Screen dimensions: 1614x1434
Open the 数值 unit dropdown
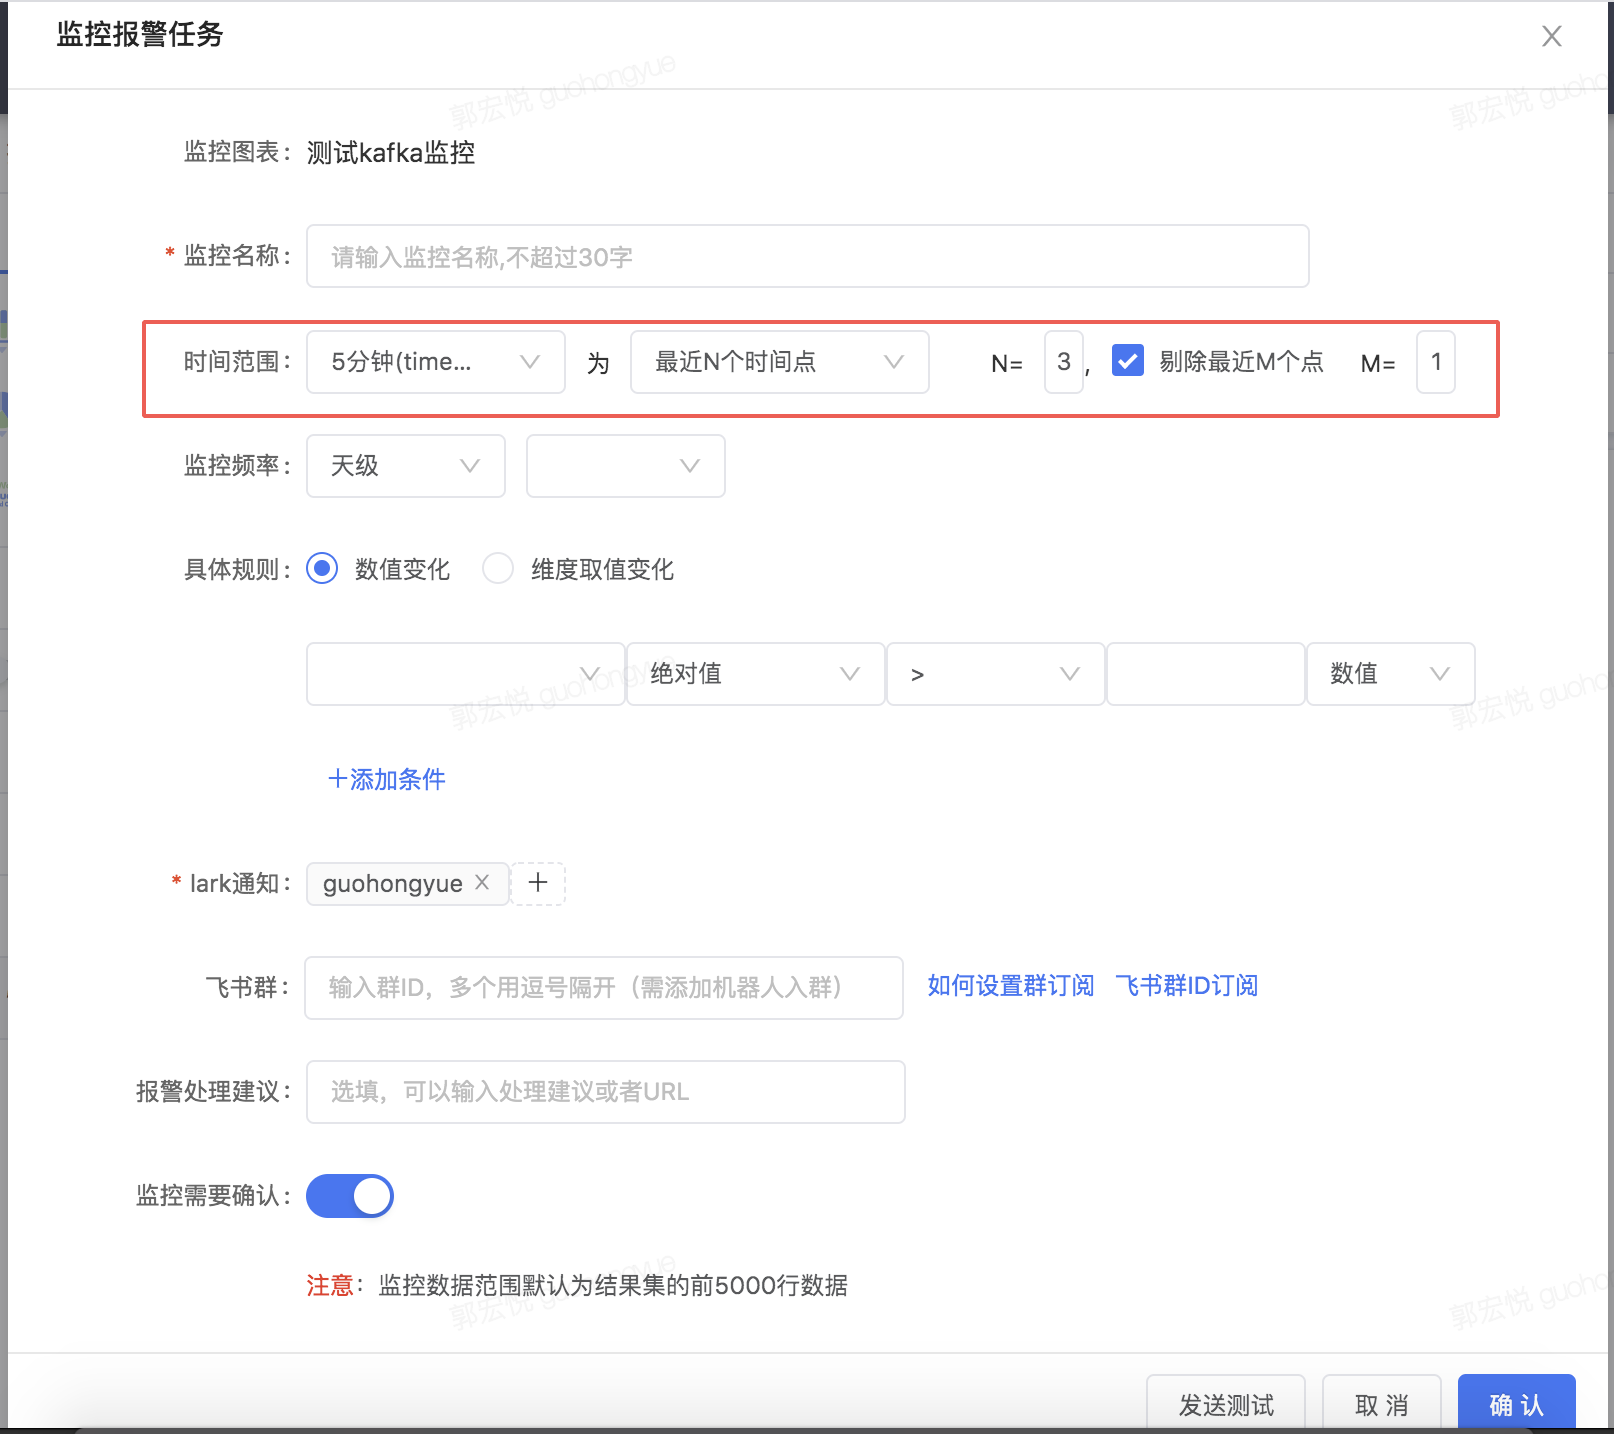click(1391, 674)
